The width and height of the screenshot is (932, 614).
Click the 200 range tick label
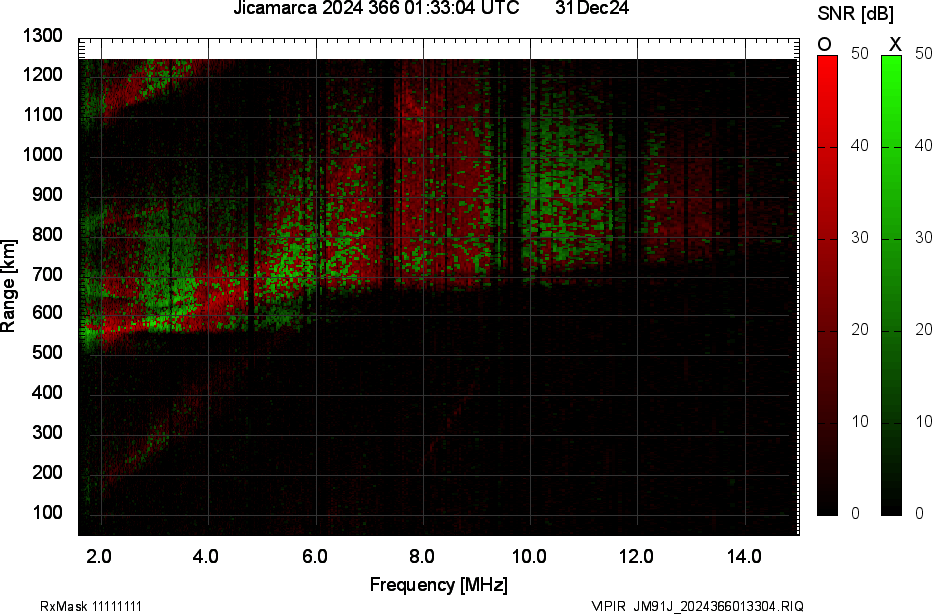pyautogui.click(x=47, y=473)
